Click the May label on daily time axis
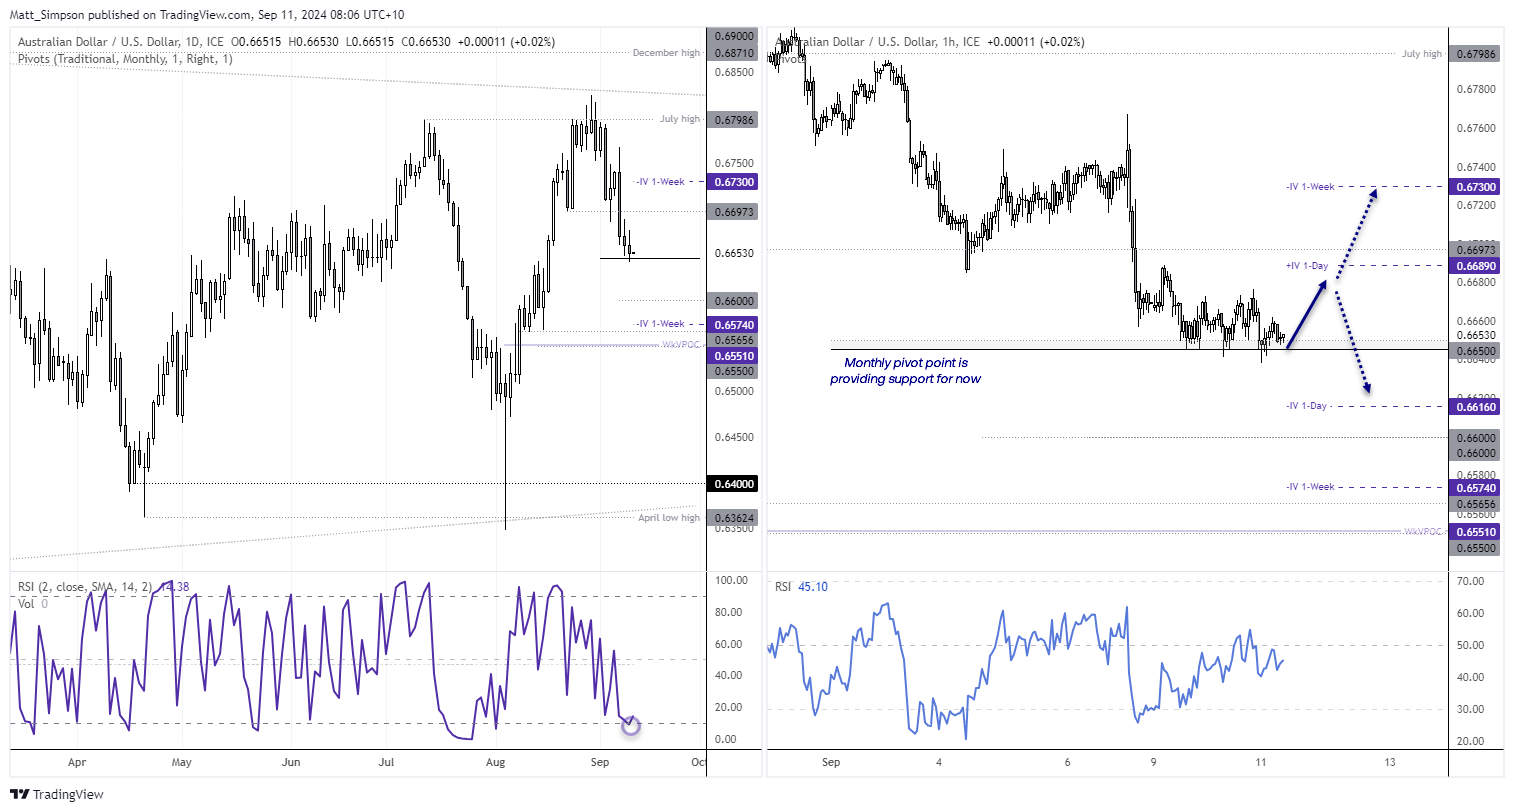This screenshot has height=812, width=1514. pos(181,763)
